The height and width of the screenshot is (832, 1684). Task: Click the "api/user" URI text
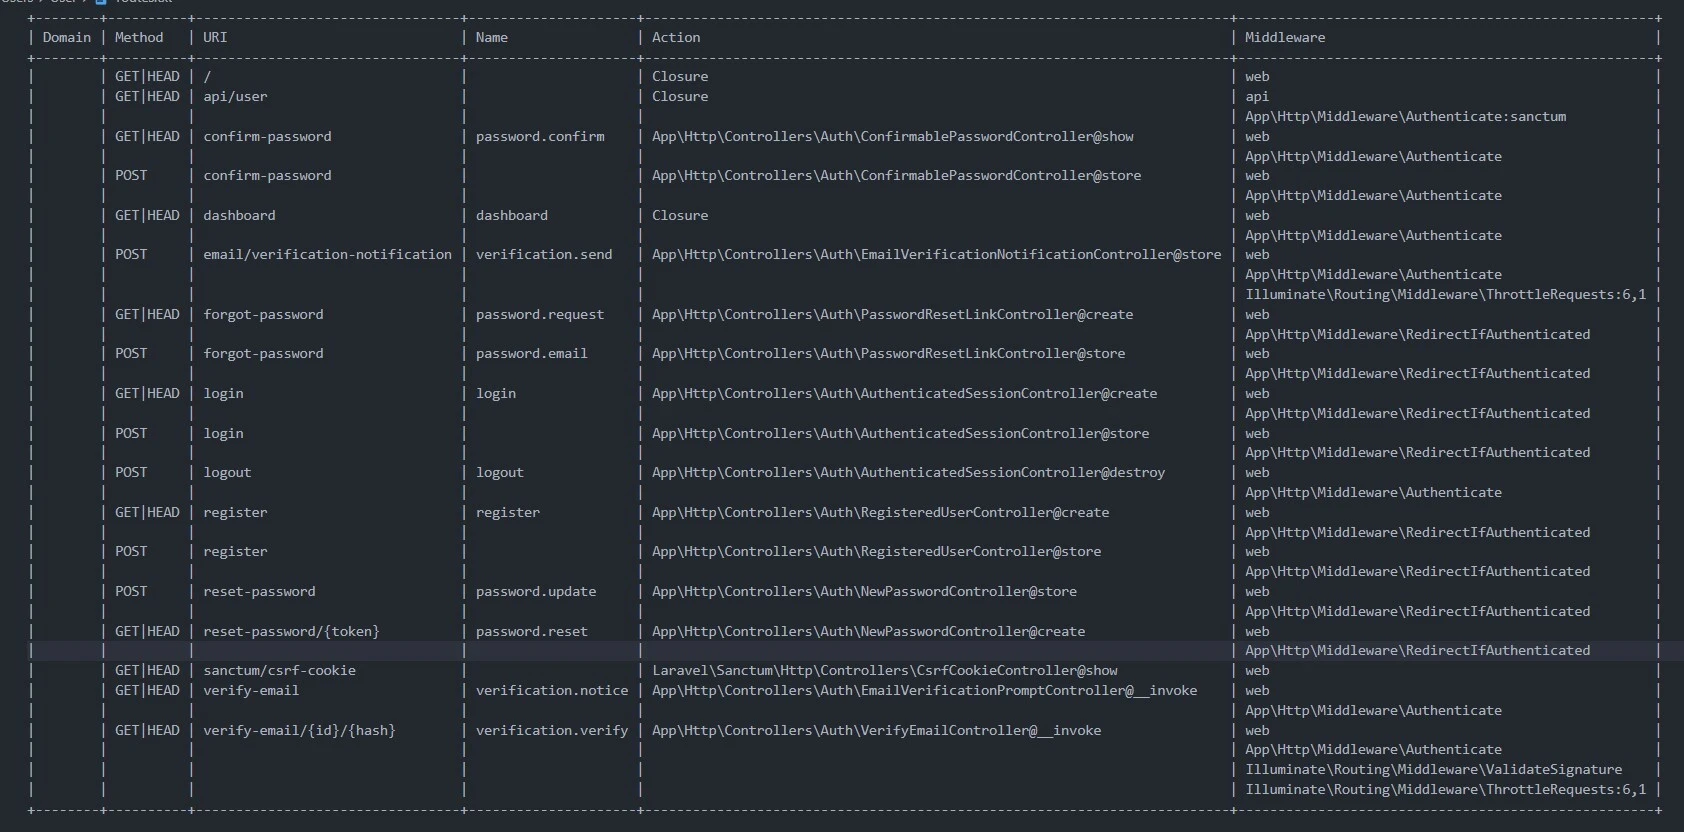point(235,97)
